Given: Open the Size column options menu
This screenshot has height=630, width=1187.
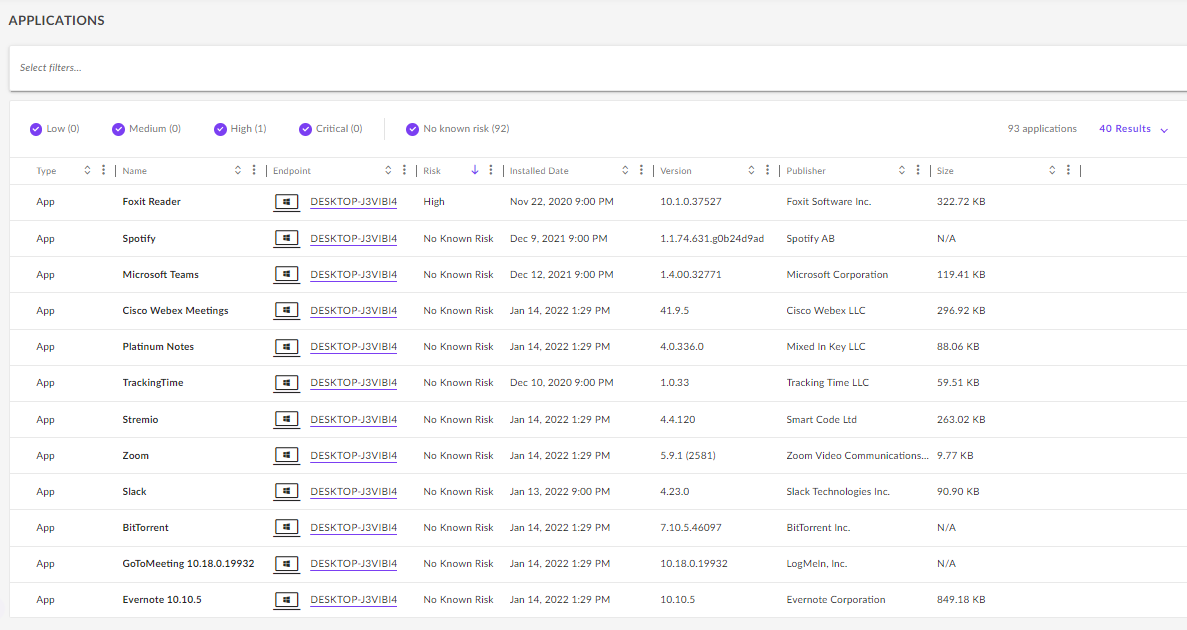Looking at the screenshot, I should coord(1068,170).
